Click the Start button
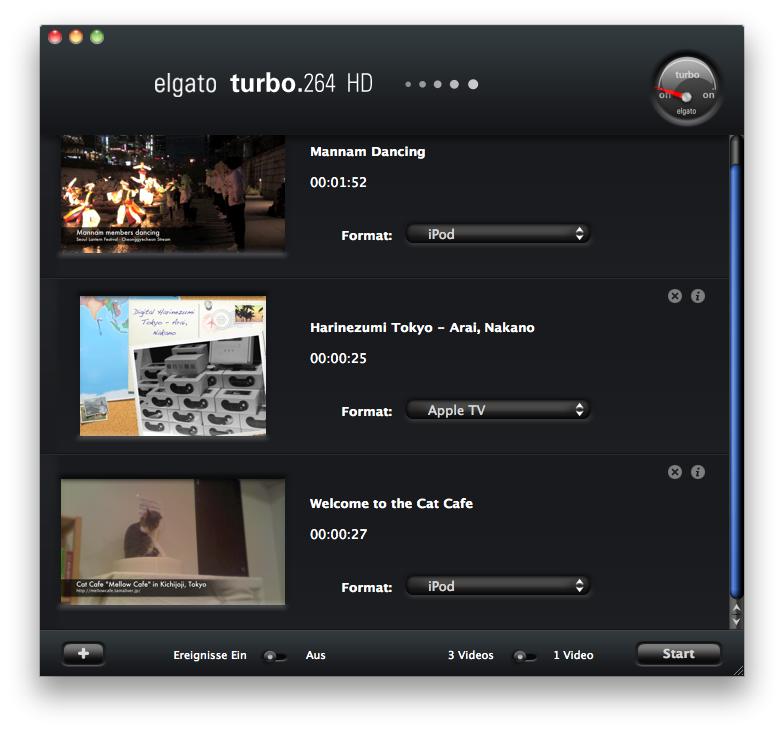This screenshot has height=731, width=784. point(678,654)
